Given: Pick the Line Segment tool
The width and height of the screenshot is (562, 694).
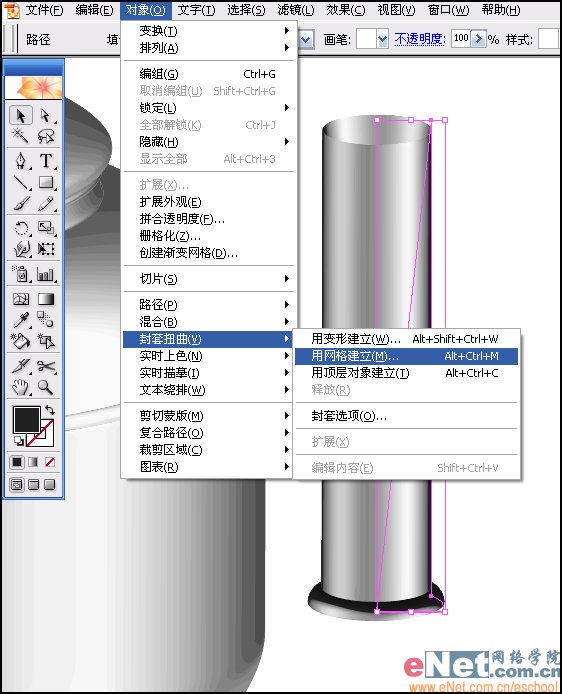Looking at the screenshot, I should (20, 182).
